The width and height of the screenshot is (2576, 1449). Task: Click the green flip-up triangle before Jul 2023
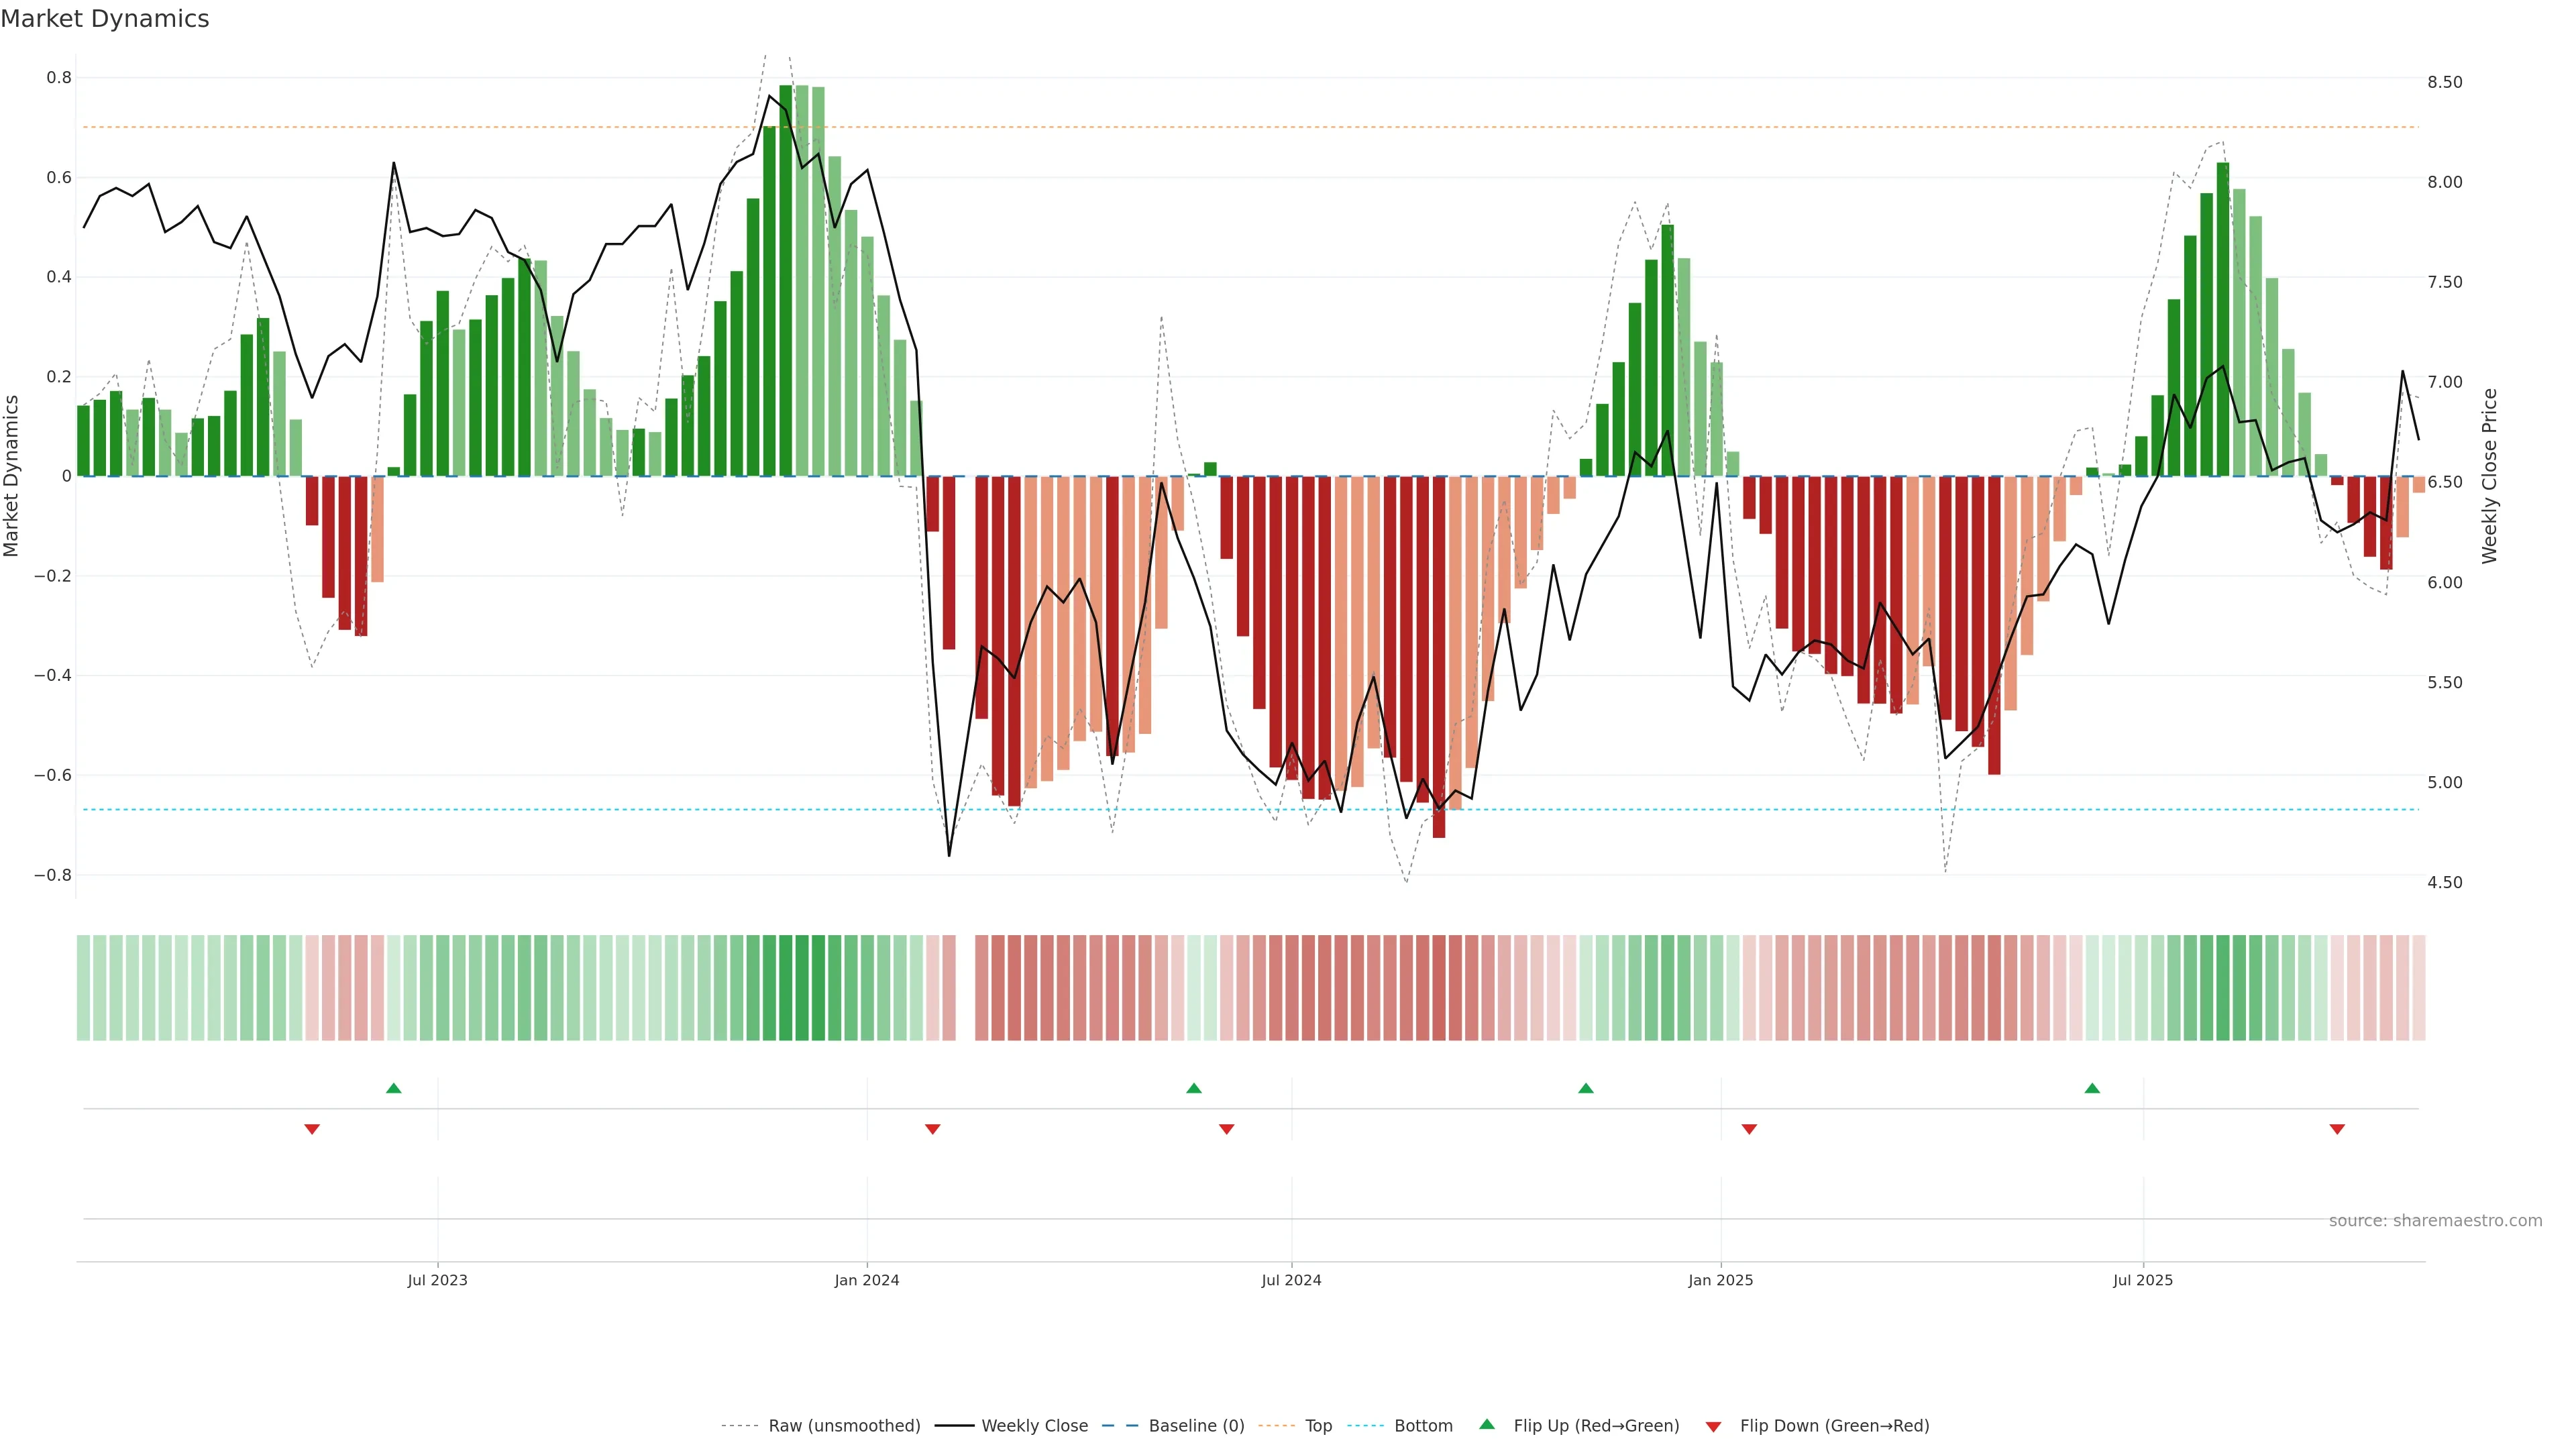pyautogui.click(x=394, y=1088)
